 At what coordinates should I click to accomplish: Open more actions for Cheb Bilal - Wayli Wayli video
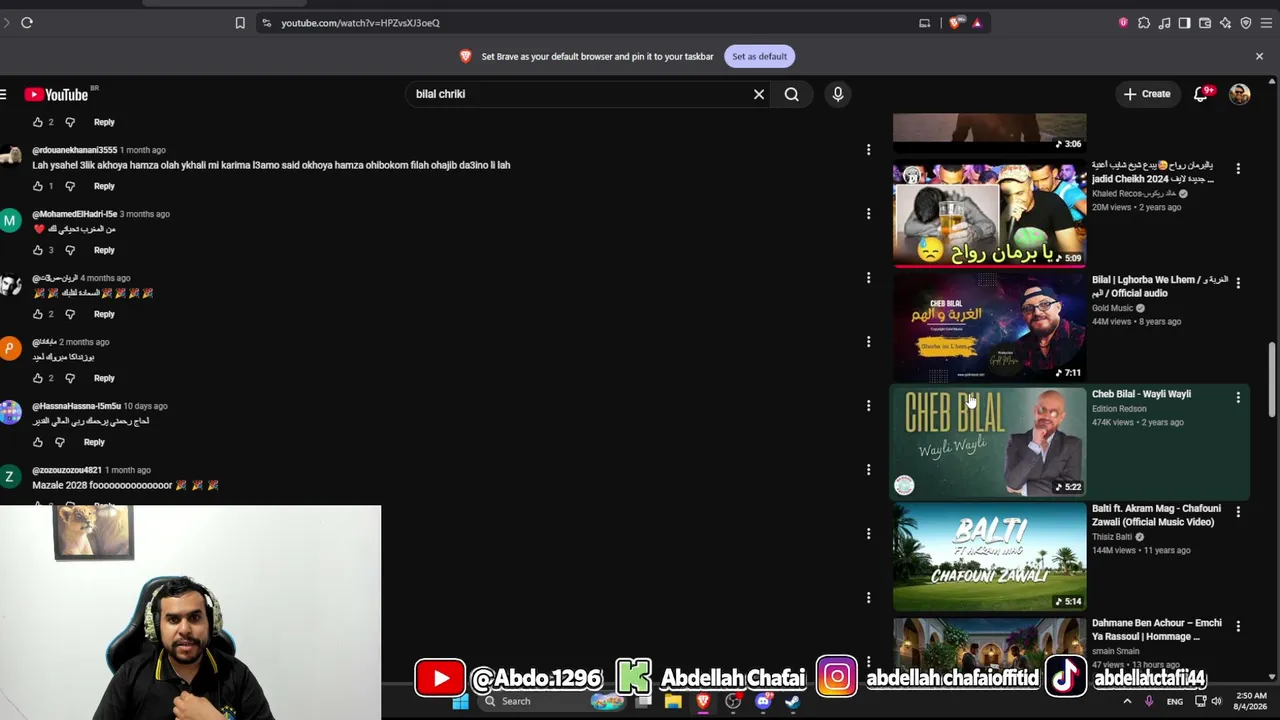click(1238, 398)
